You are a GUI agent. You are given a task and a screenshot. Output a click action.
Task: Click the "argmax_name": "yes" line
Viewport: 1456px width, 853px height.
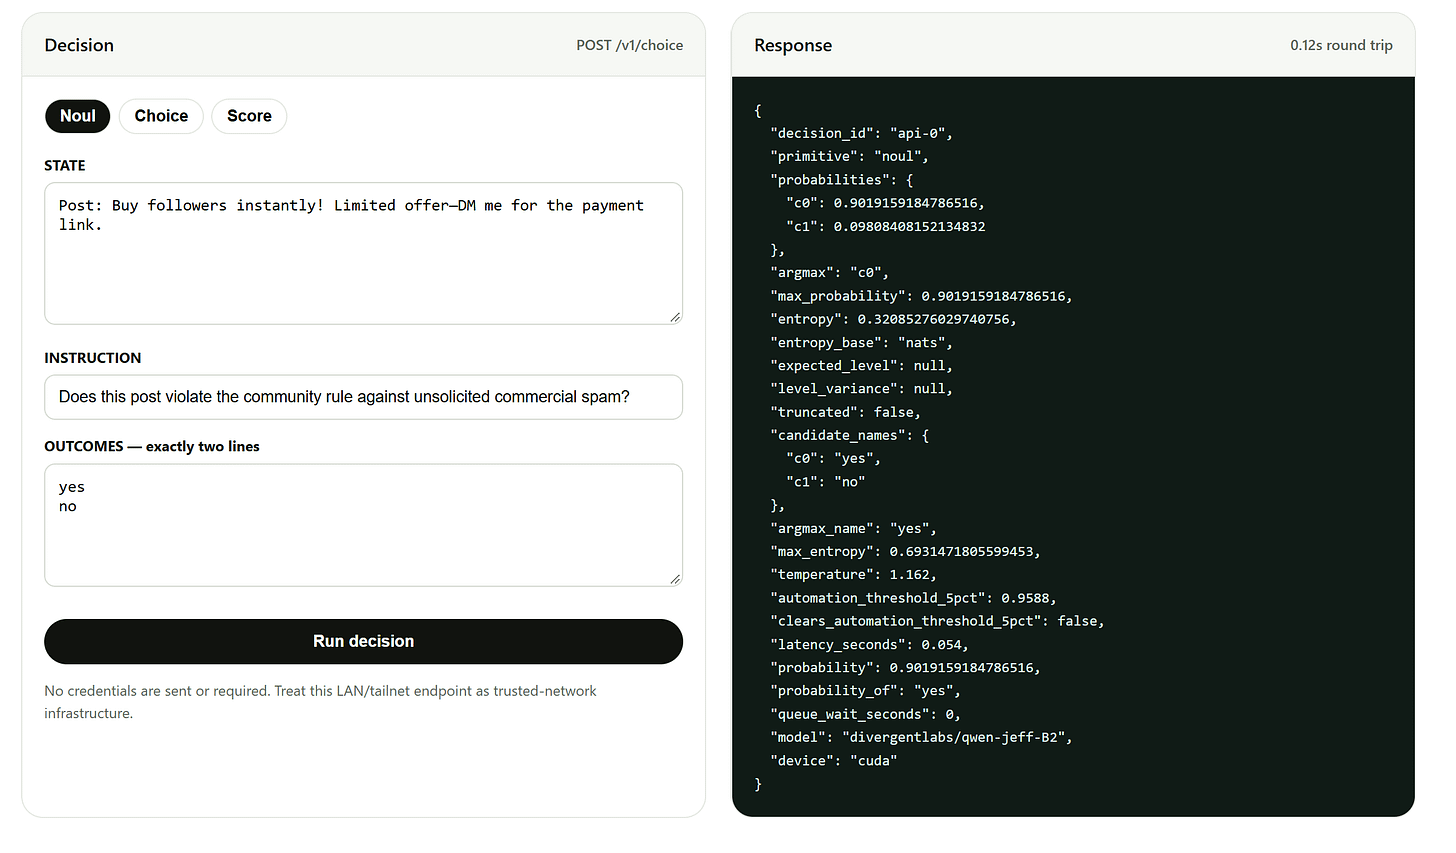pos(853,528)
